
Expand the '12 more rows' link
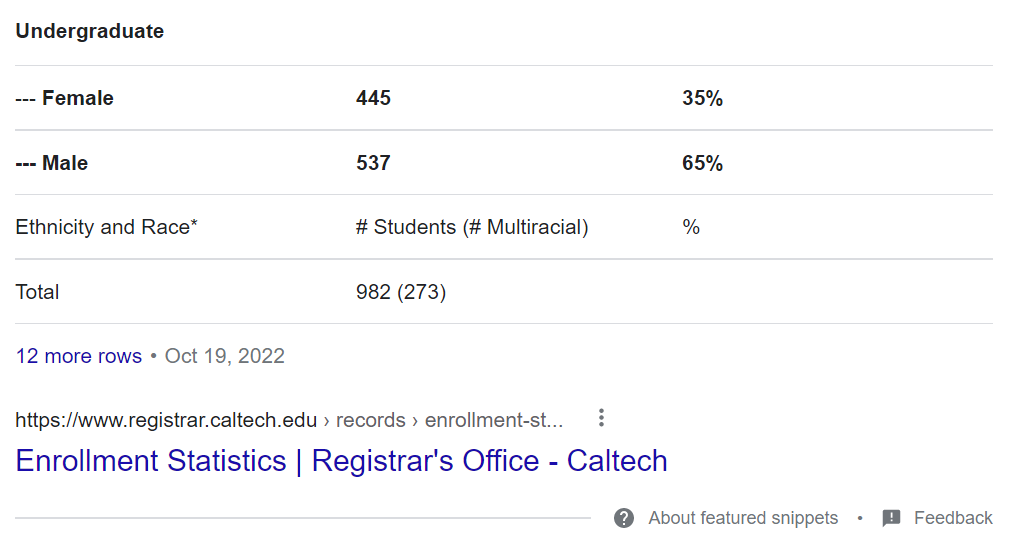click(79, 356)
